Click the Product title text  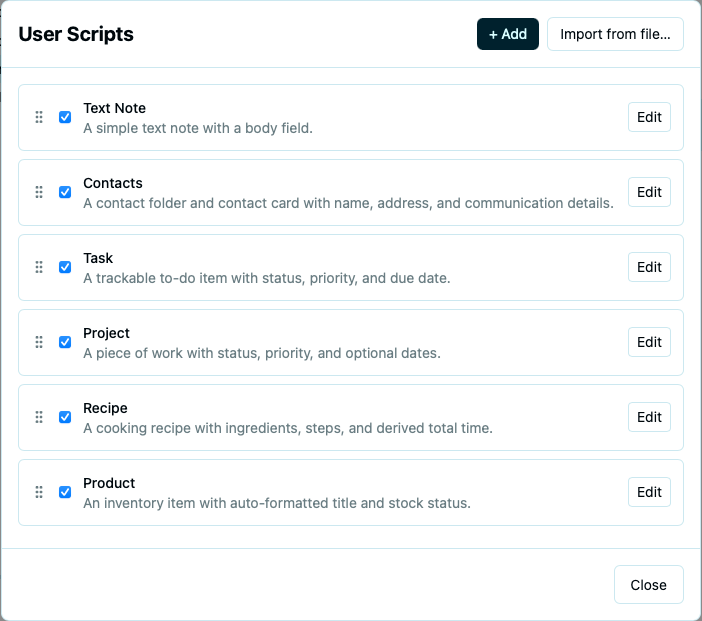click(109, 483)
